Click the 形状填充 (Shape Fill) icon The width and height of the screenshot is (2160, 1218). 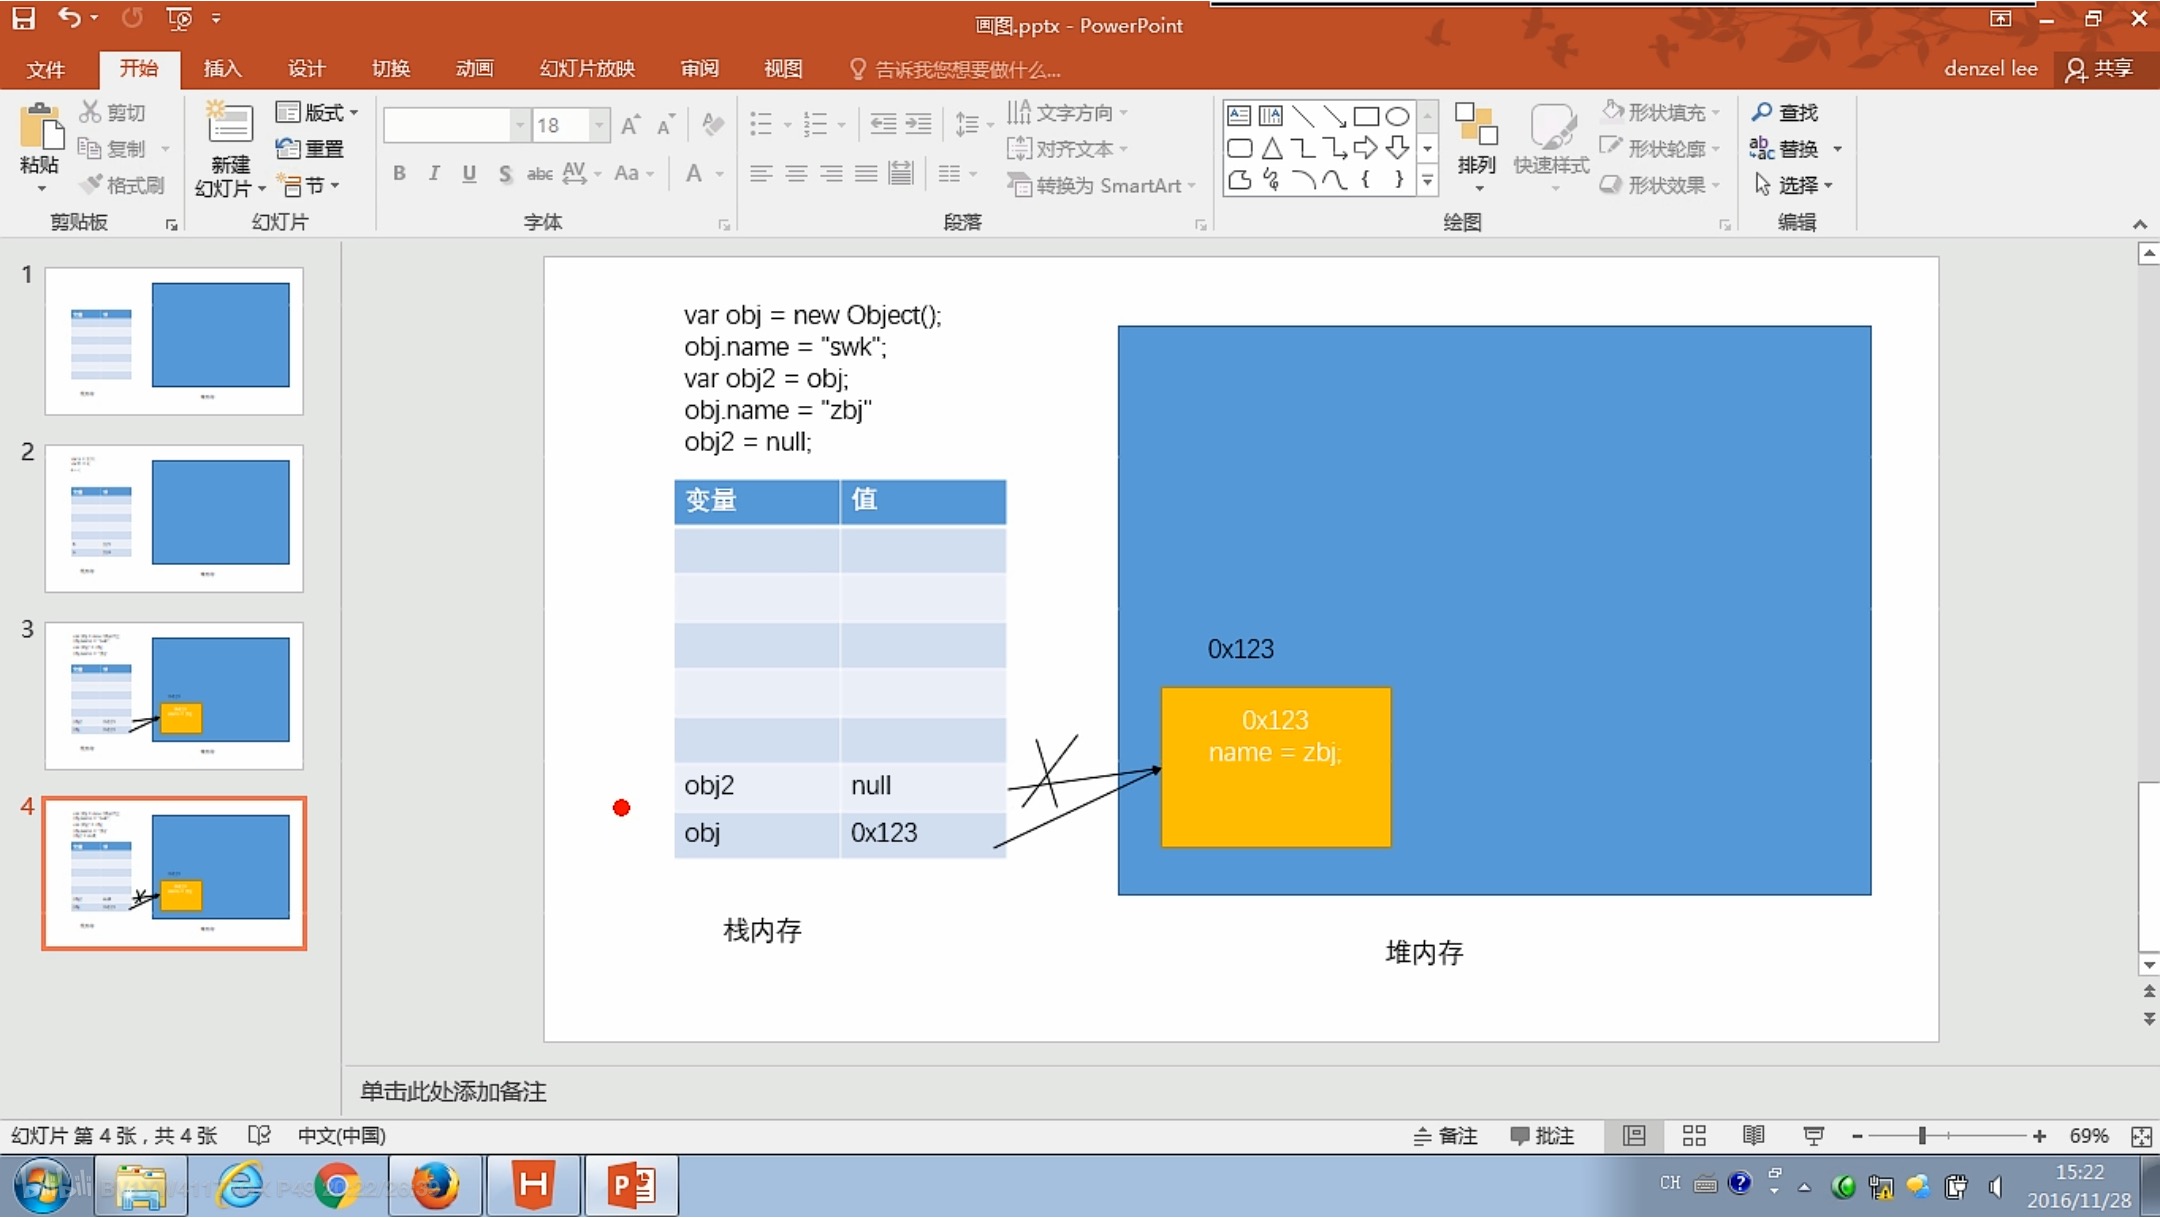pyautogui.click(x=1613, y=111)
